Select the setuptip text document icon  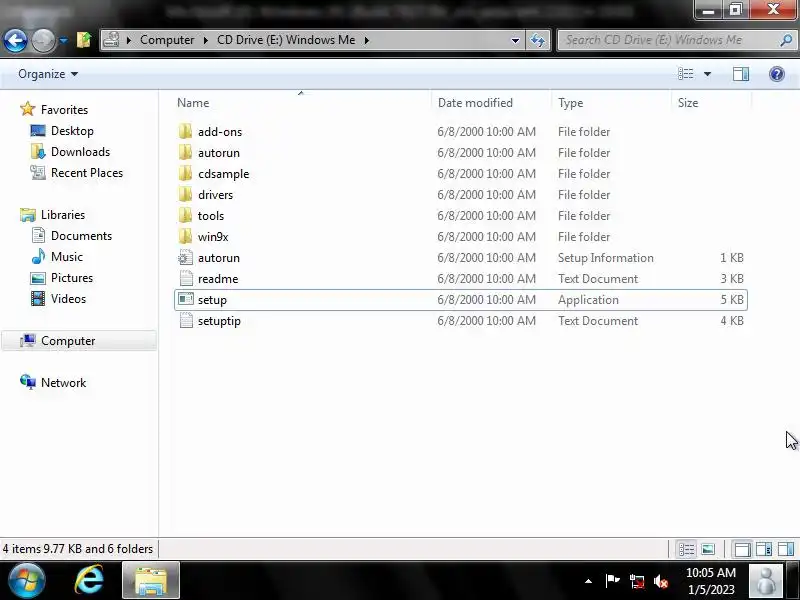click(186, 320)
